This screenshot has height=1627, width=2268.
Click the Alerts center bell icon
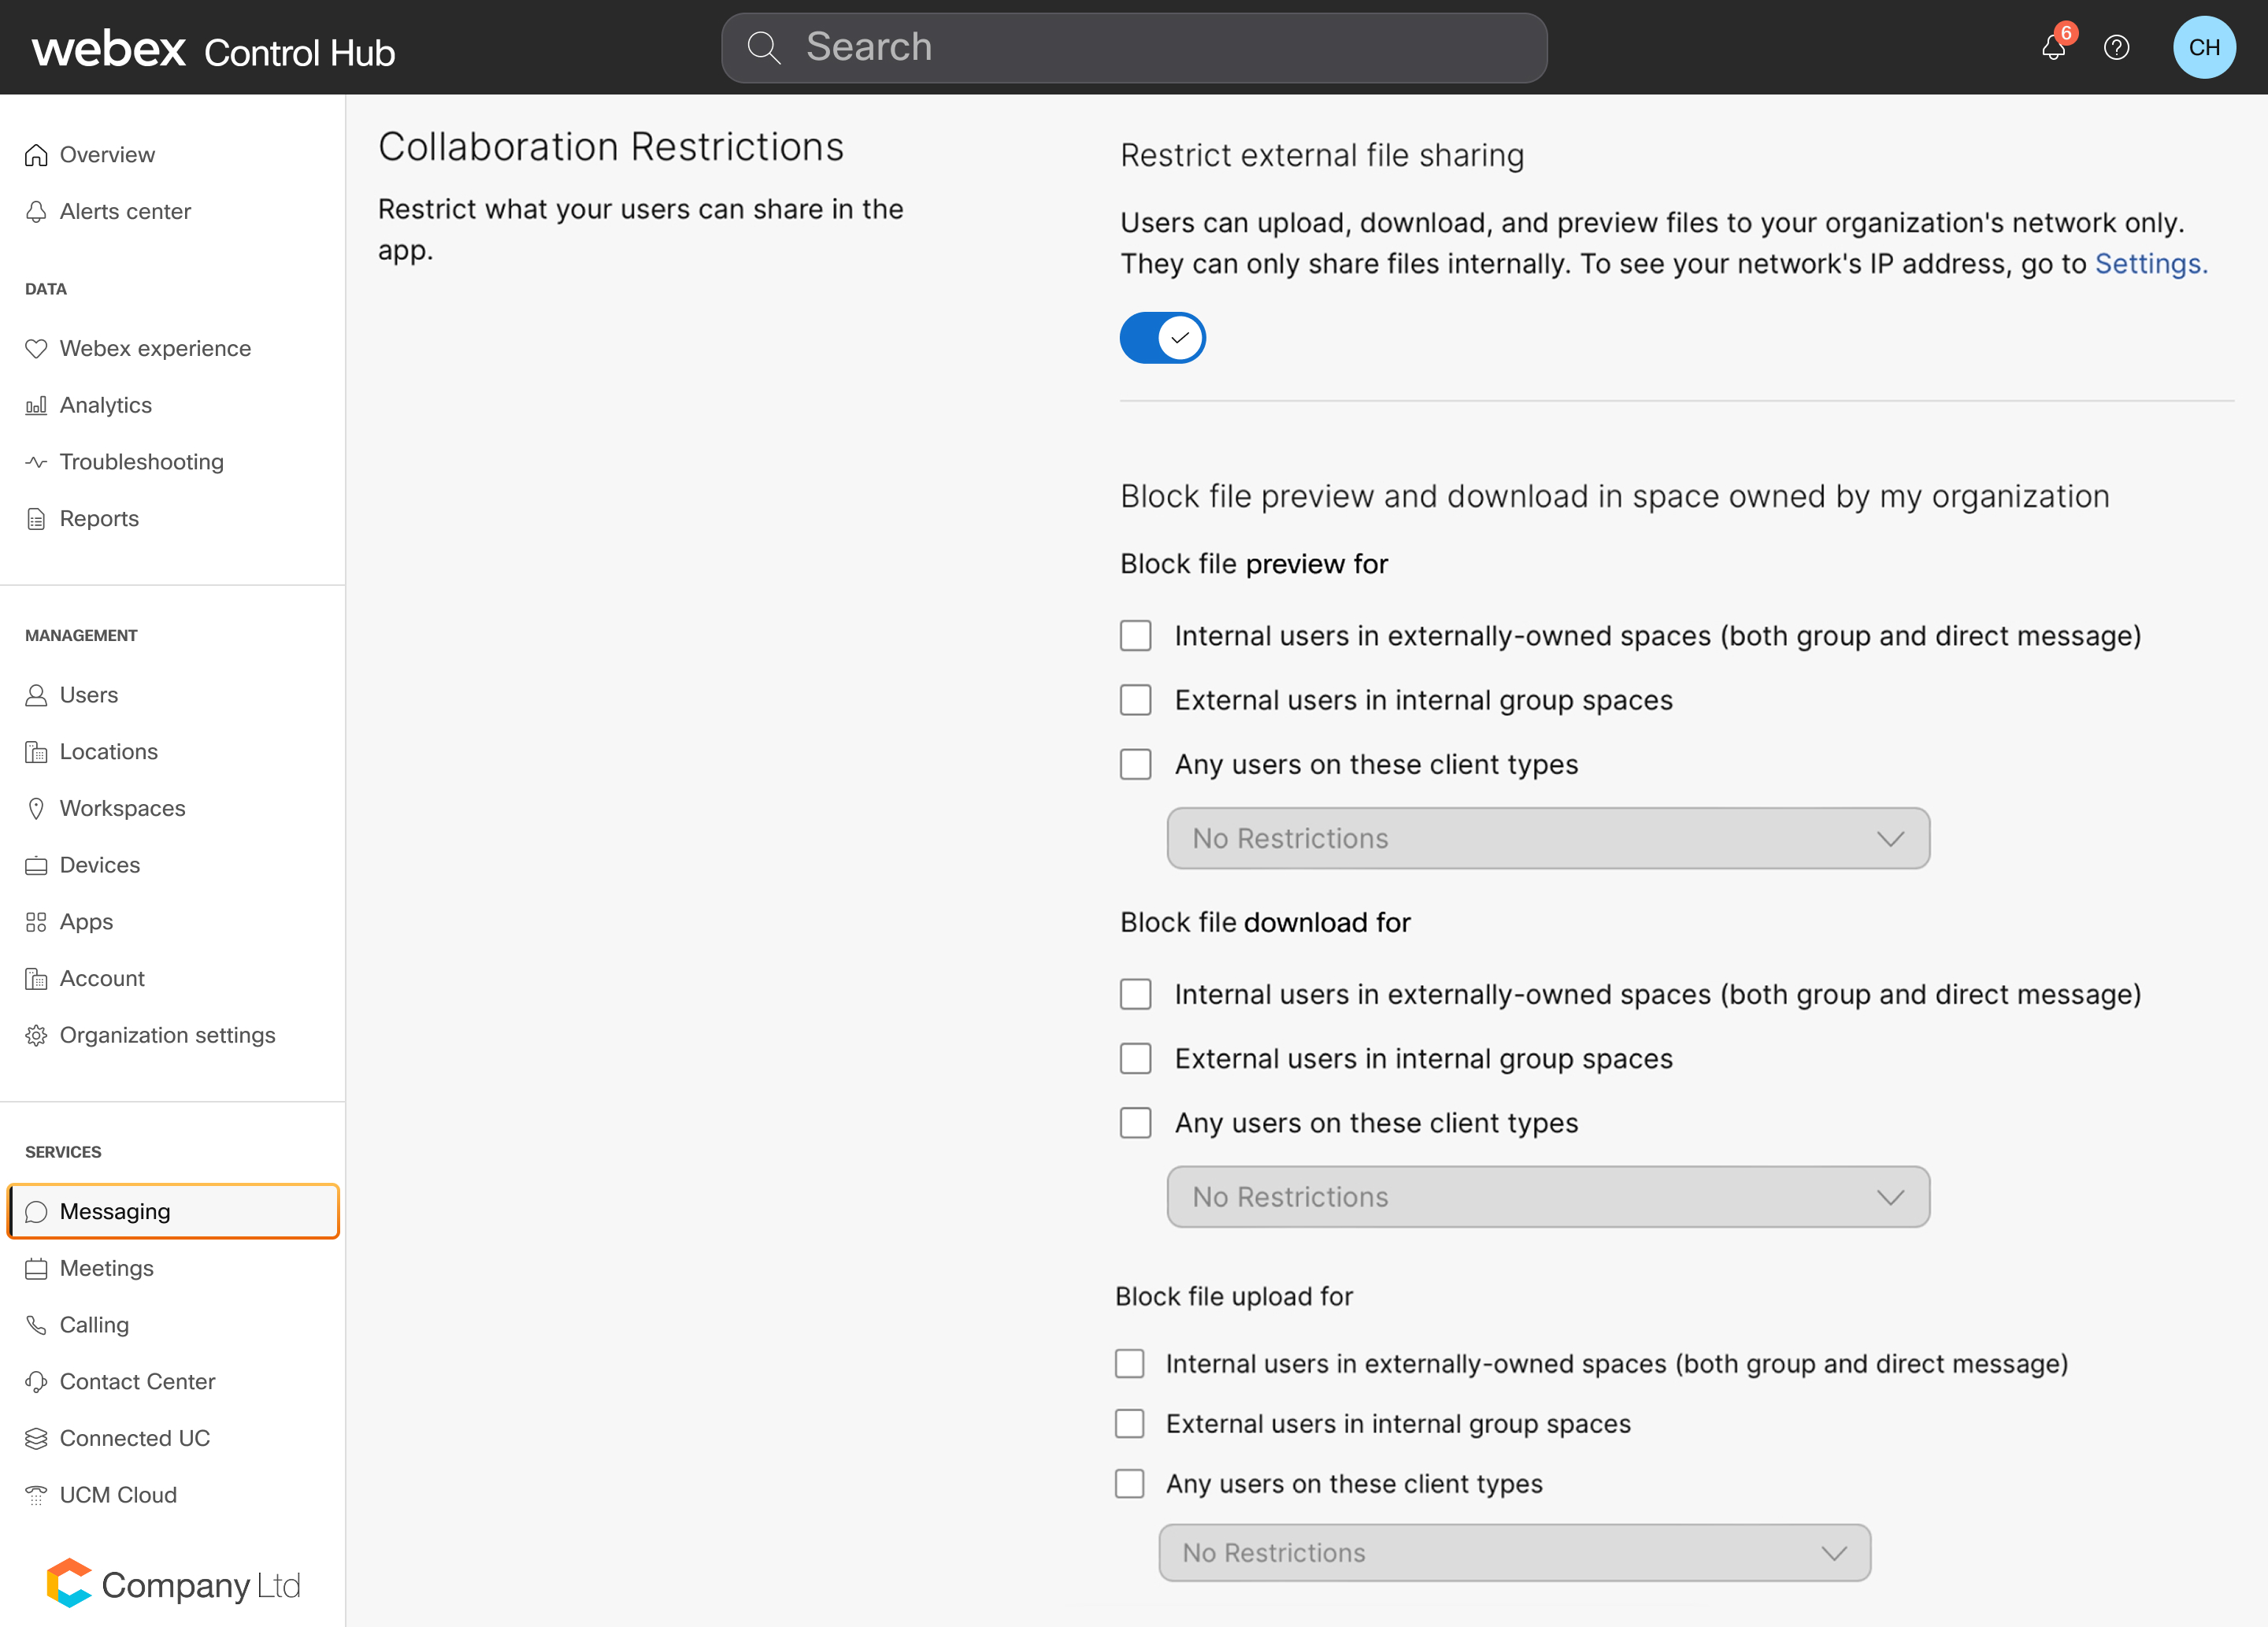(36, 212)
